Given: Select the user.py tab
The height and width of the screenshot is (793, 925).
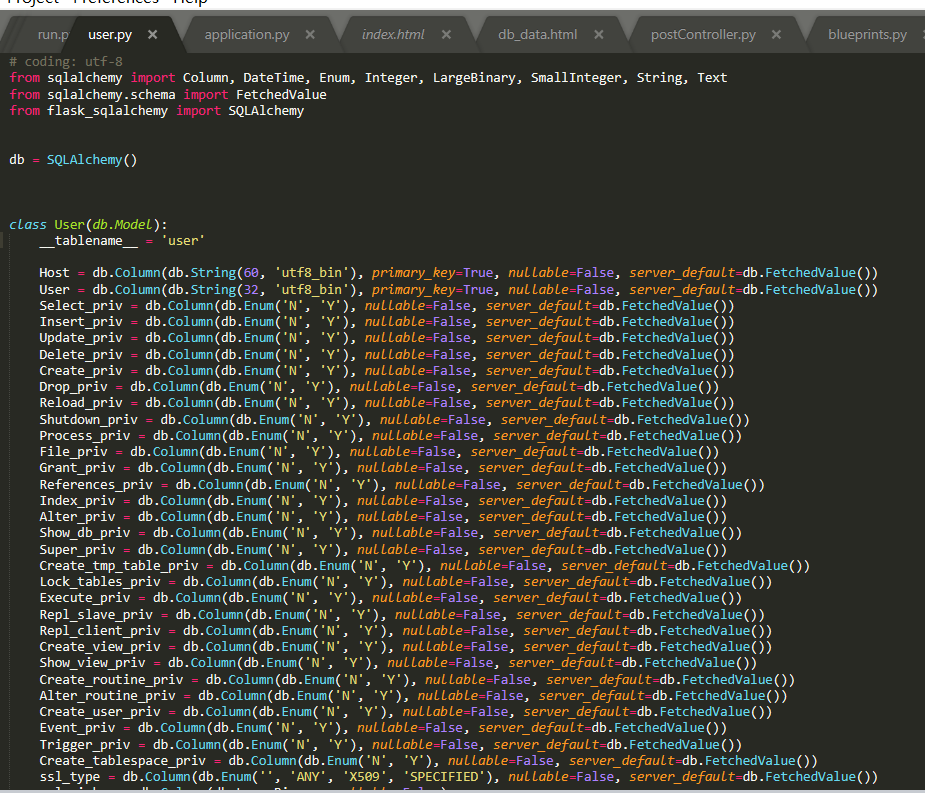Looking at the screenshot, I should tap(110, 35).
